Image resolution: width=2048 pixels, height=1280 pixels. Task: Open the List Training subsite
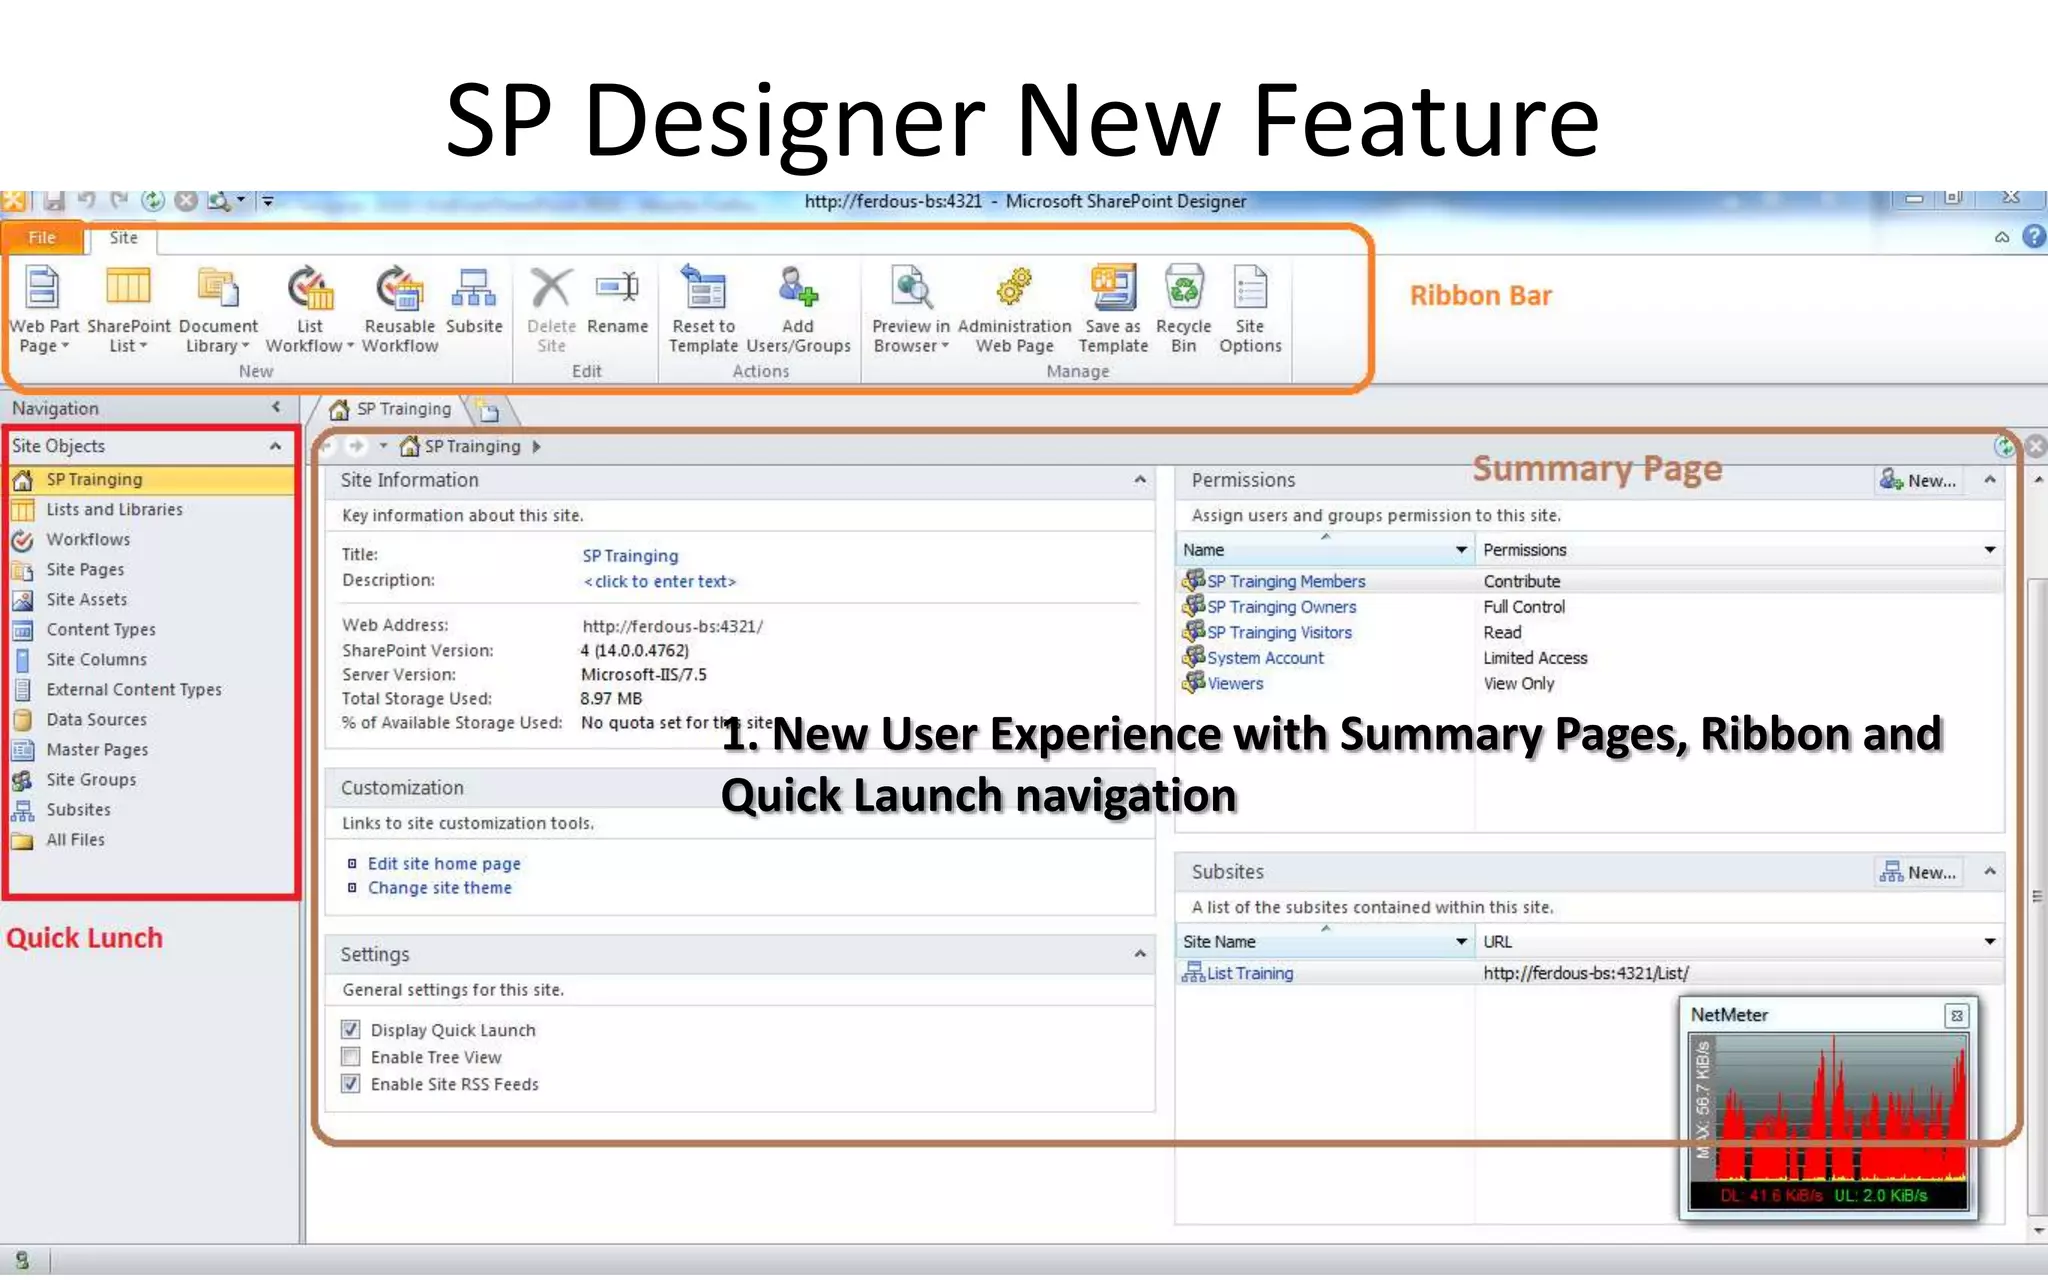tap(1249, 973)
